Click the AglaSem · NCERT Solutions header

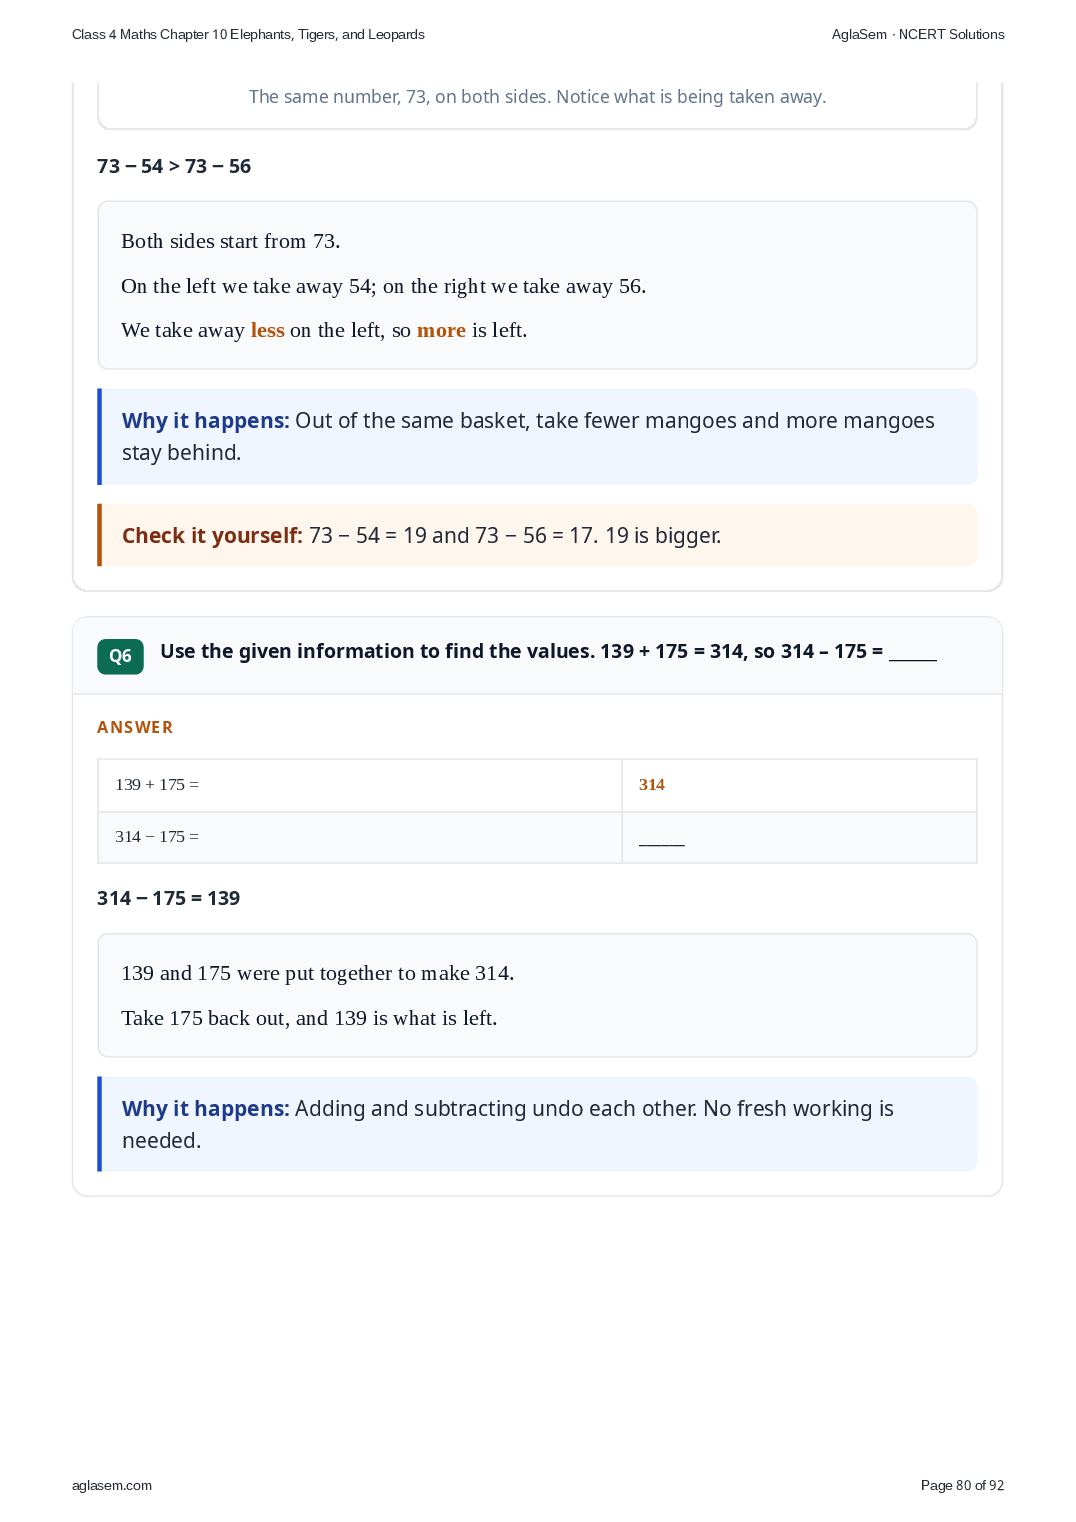918,34
